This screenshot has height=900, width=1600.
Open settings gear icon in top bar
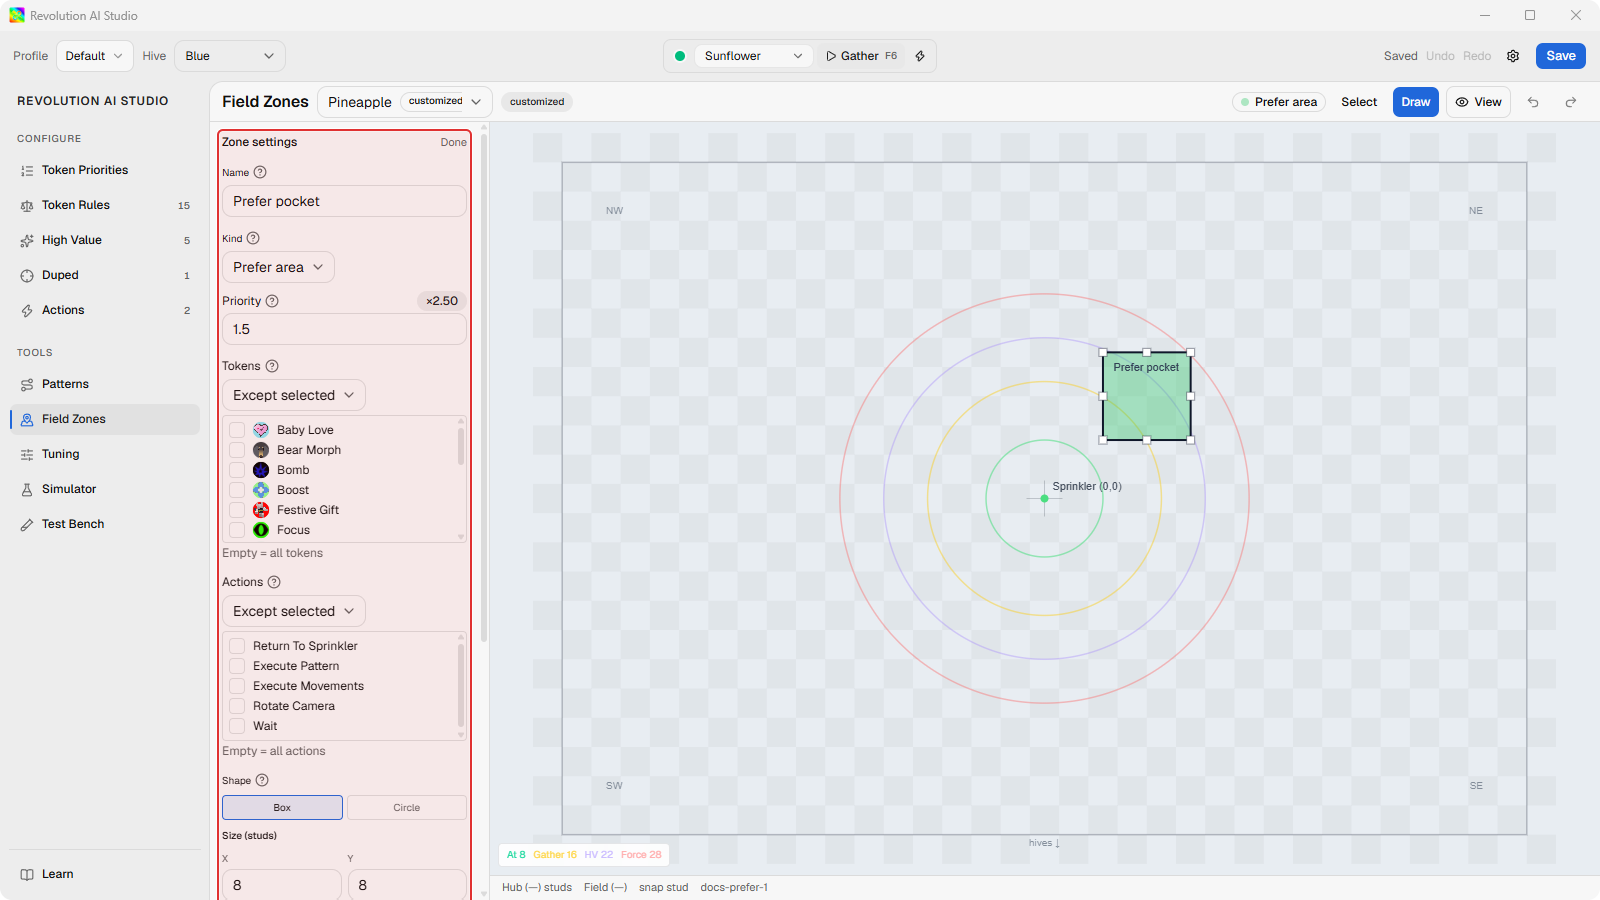(1513, 56)
